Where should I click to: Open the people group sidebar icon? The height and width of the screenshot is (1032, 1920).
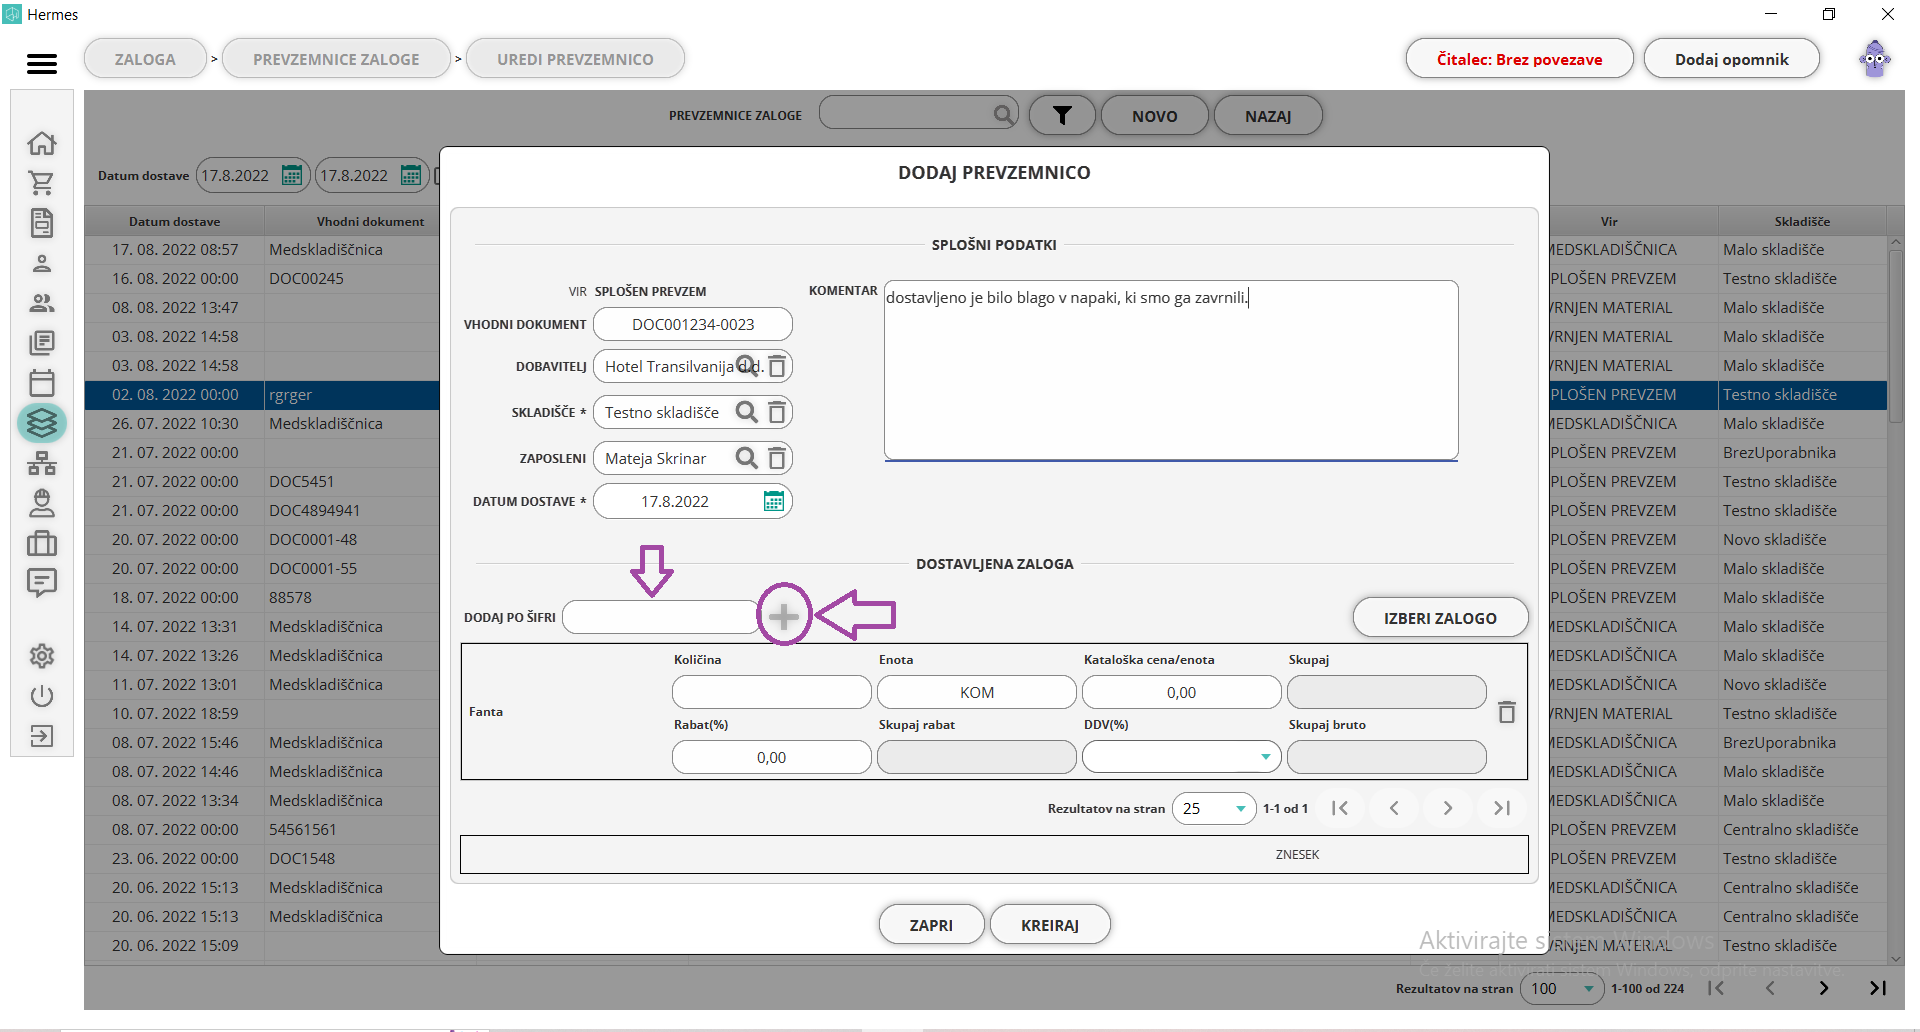point(42,303)
